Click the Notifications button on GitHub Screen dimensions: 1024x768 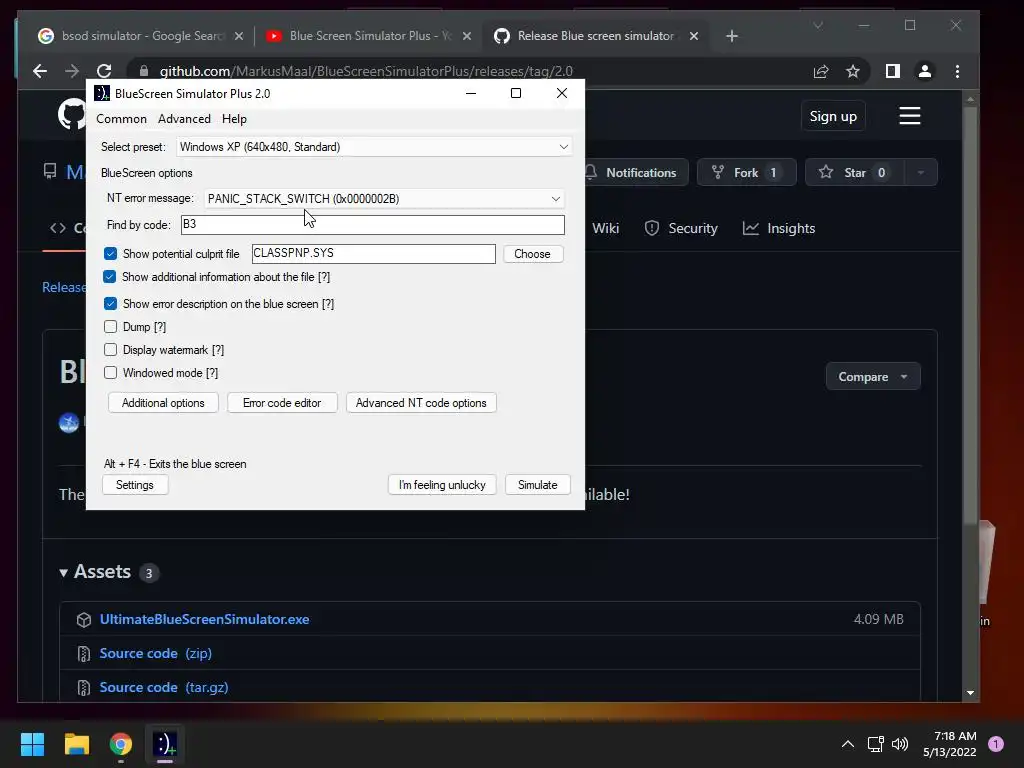click(636, 172)
